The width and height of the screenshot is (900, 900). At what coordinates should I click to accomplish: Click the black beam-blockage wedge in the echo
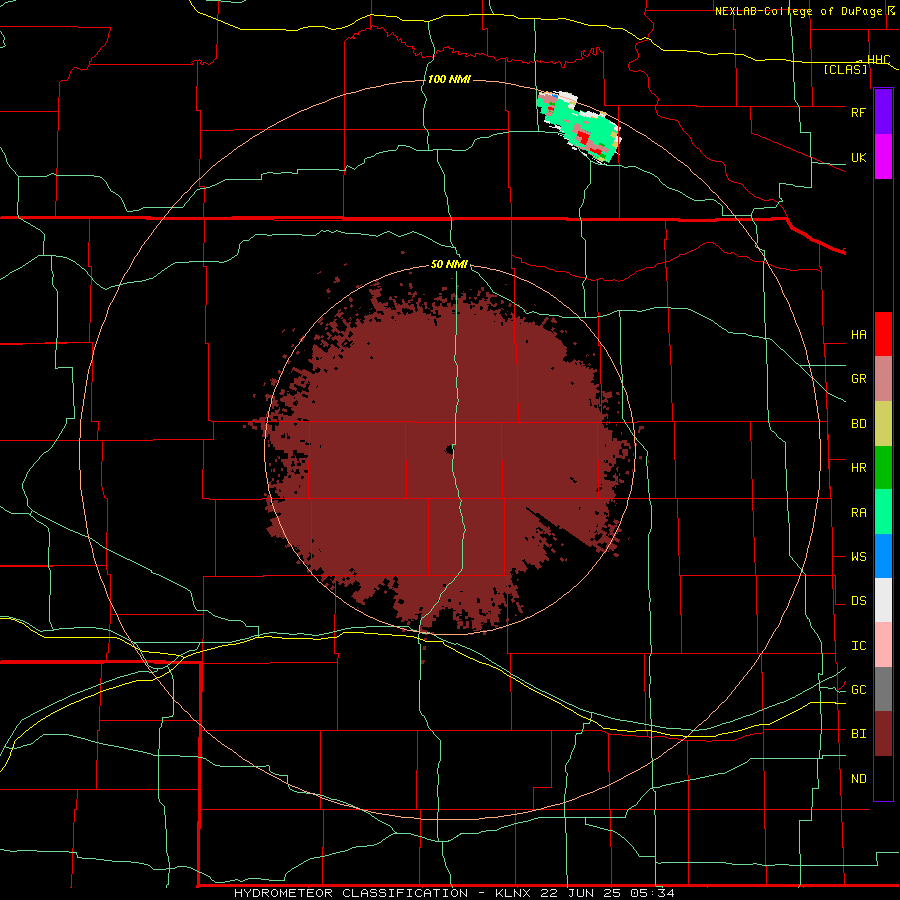pos(560,529)
